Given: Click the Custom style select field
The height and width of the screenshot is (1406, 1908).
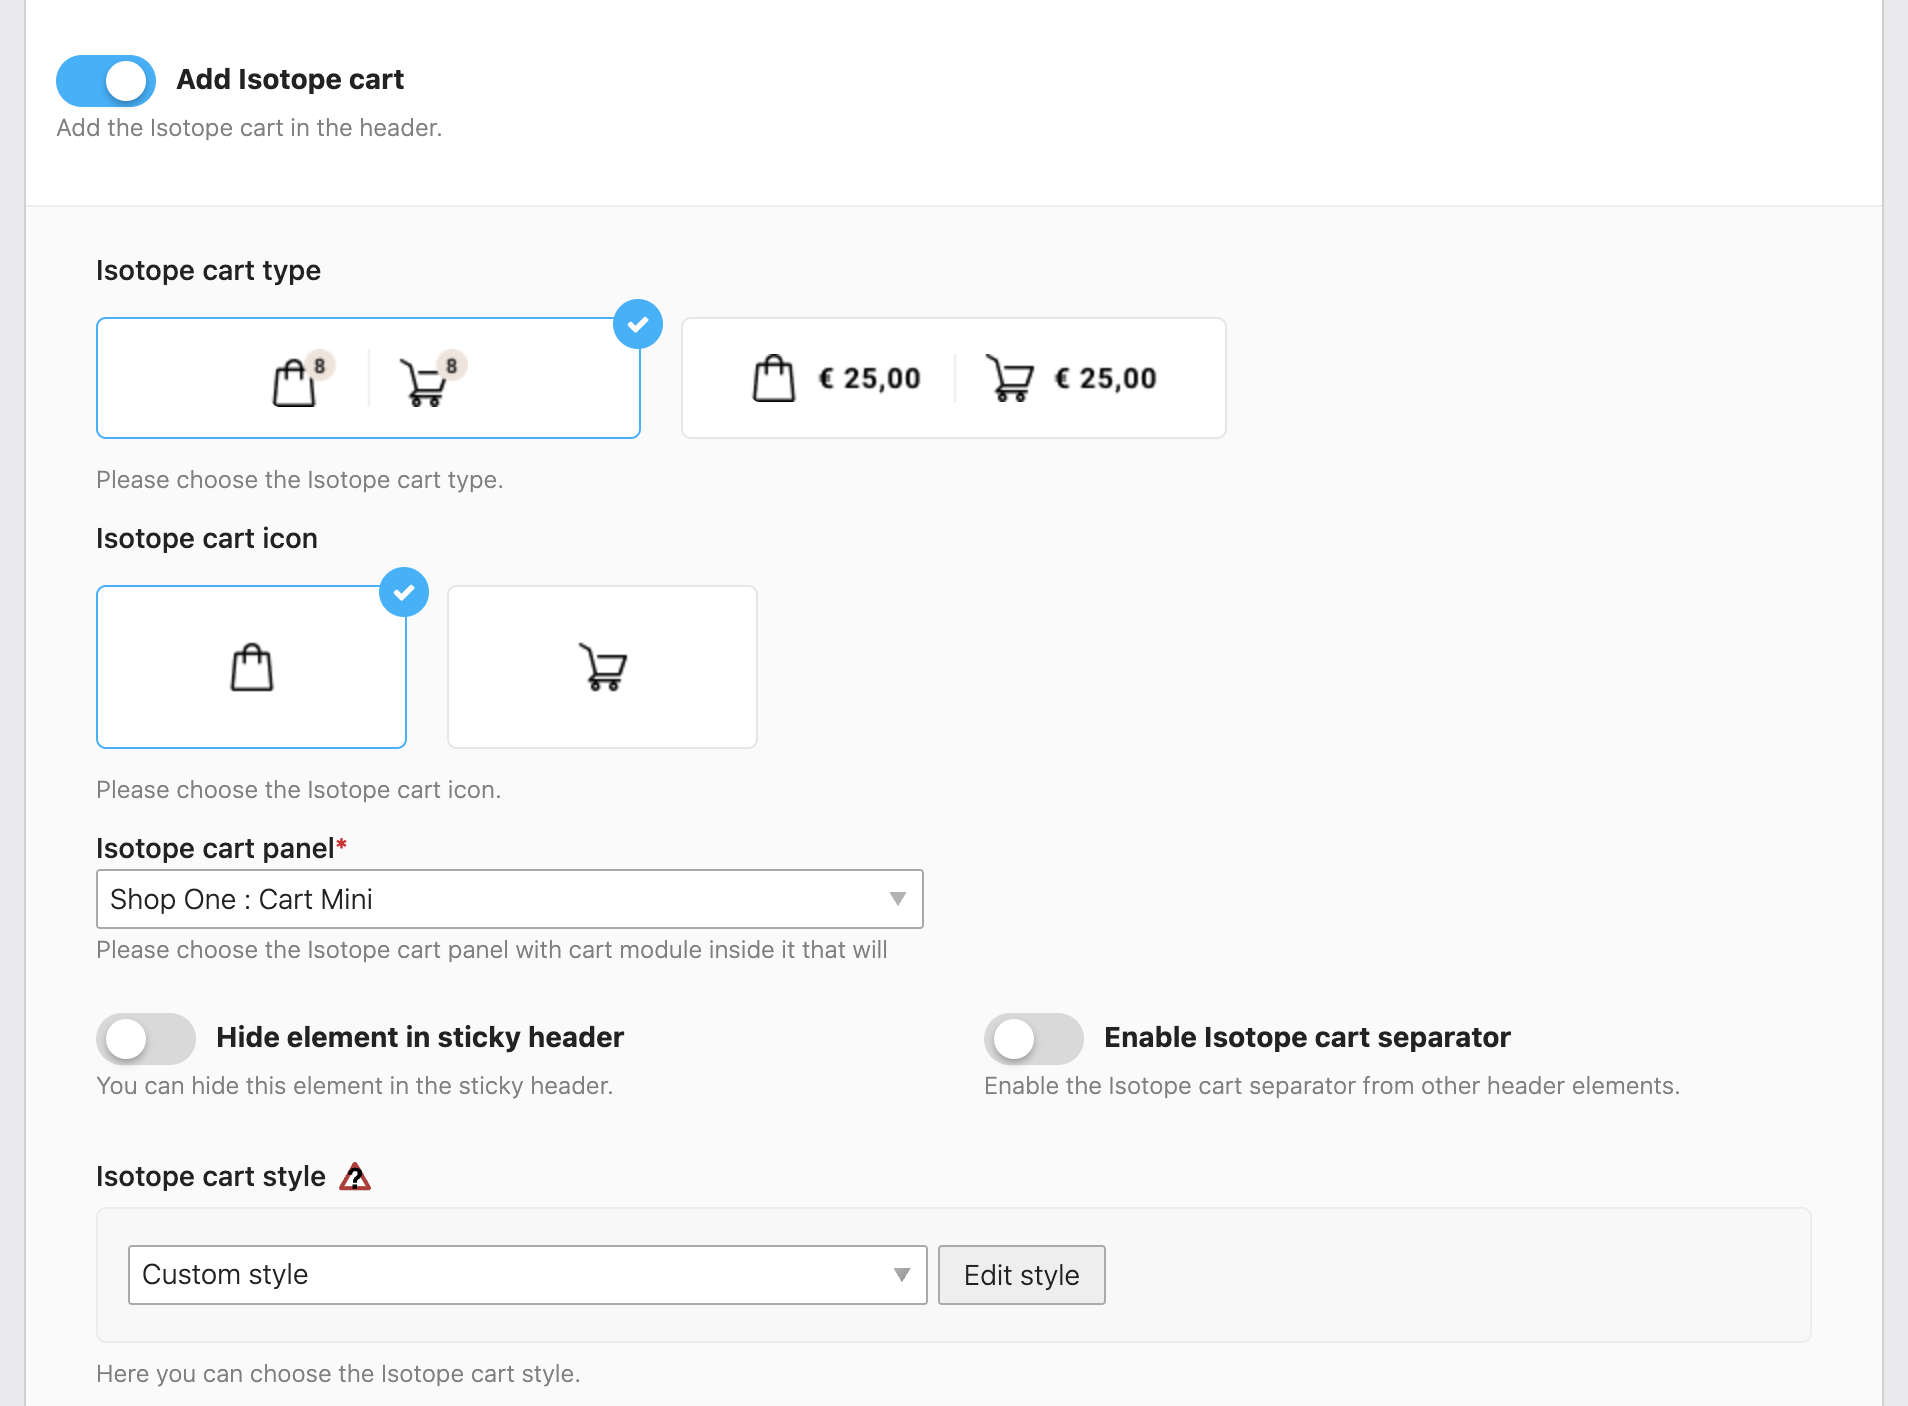Looking at the screenshot, I should point(527,1274).
